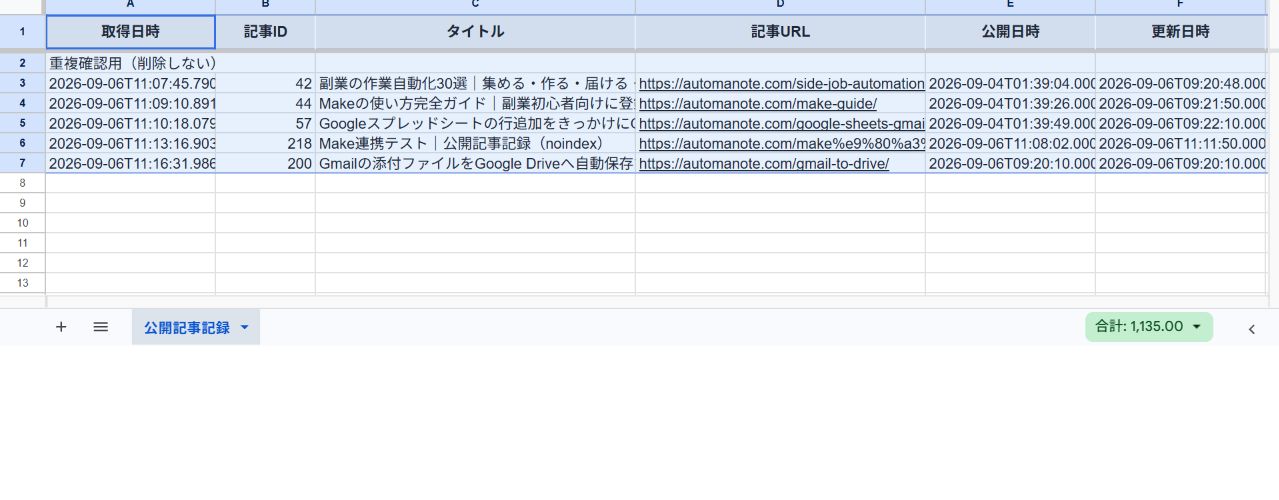
Task: Open the make%e9%80%a3 article URL link
Action: tap(782, 144)
